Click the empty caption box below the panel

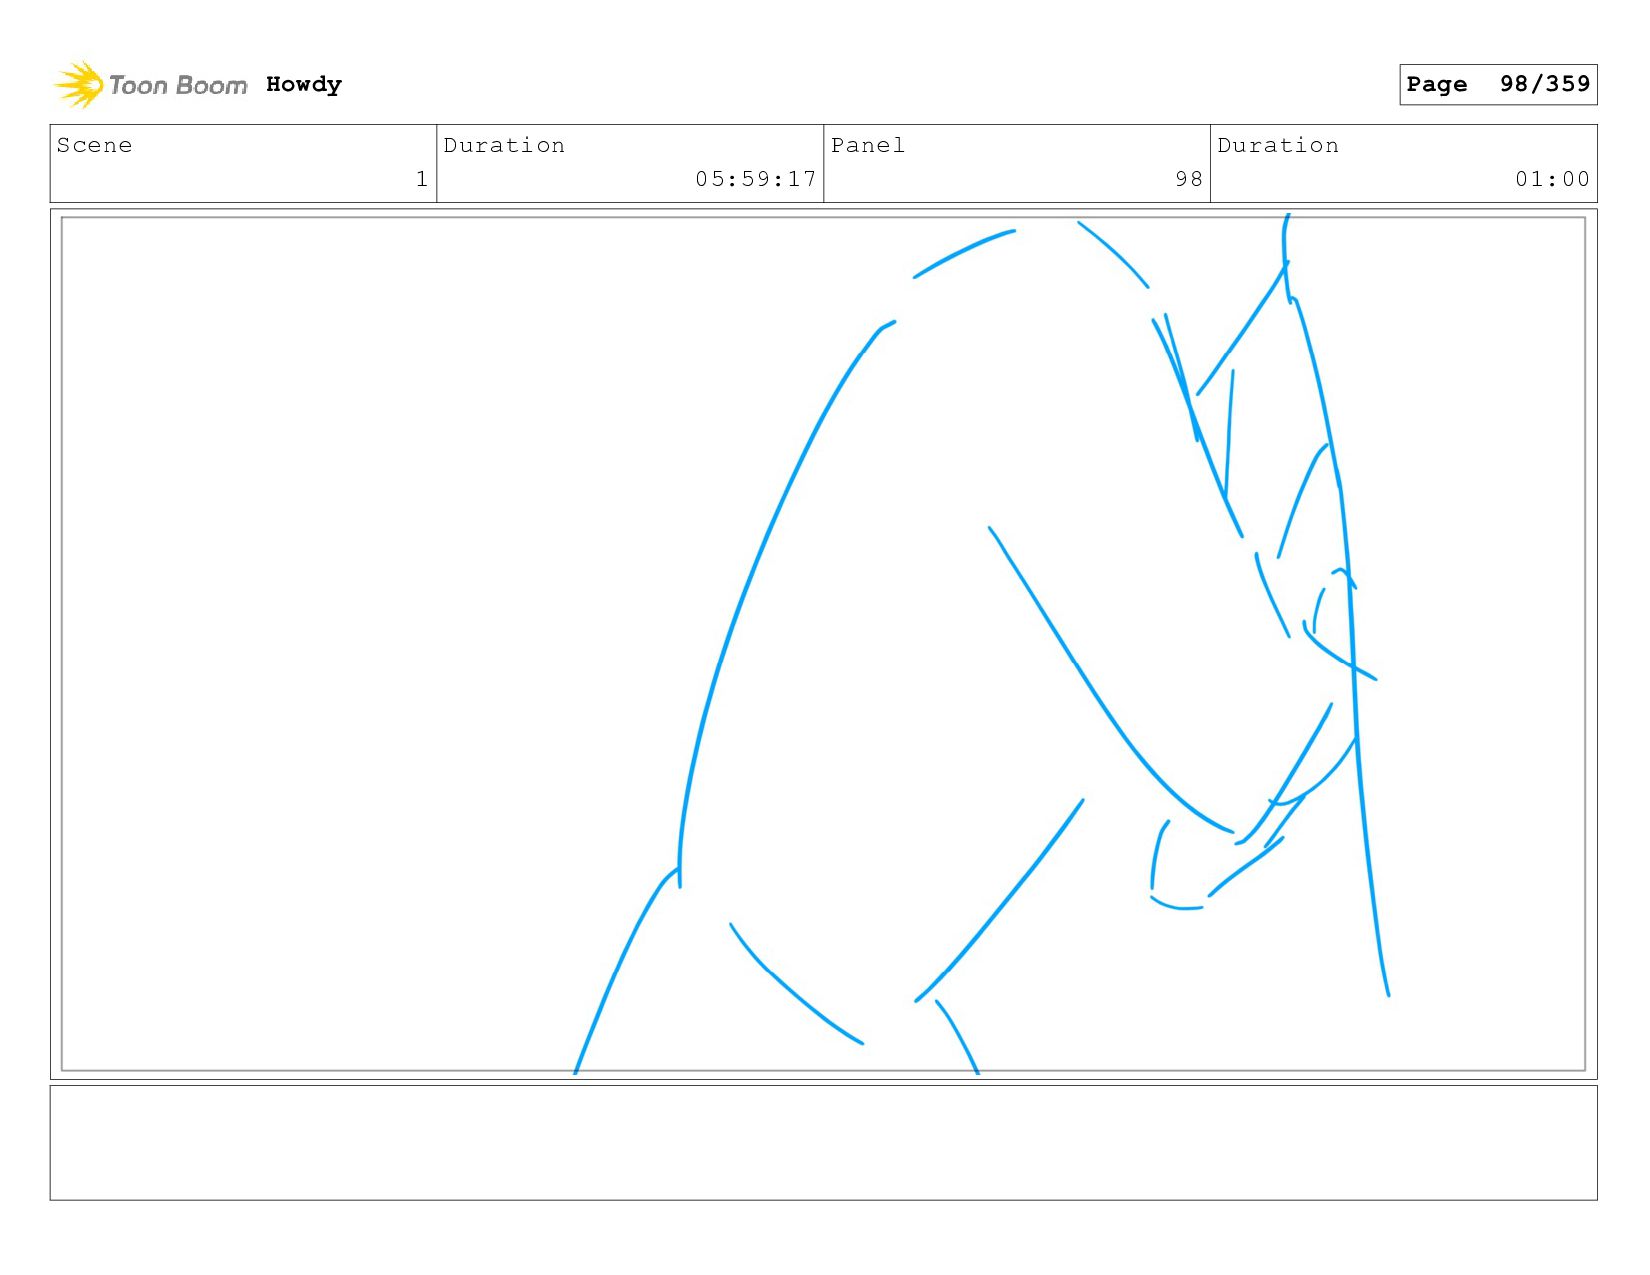tap(823, 1143)
